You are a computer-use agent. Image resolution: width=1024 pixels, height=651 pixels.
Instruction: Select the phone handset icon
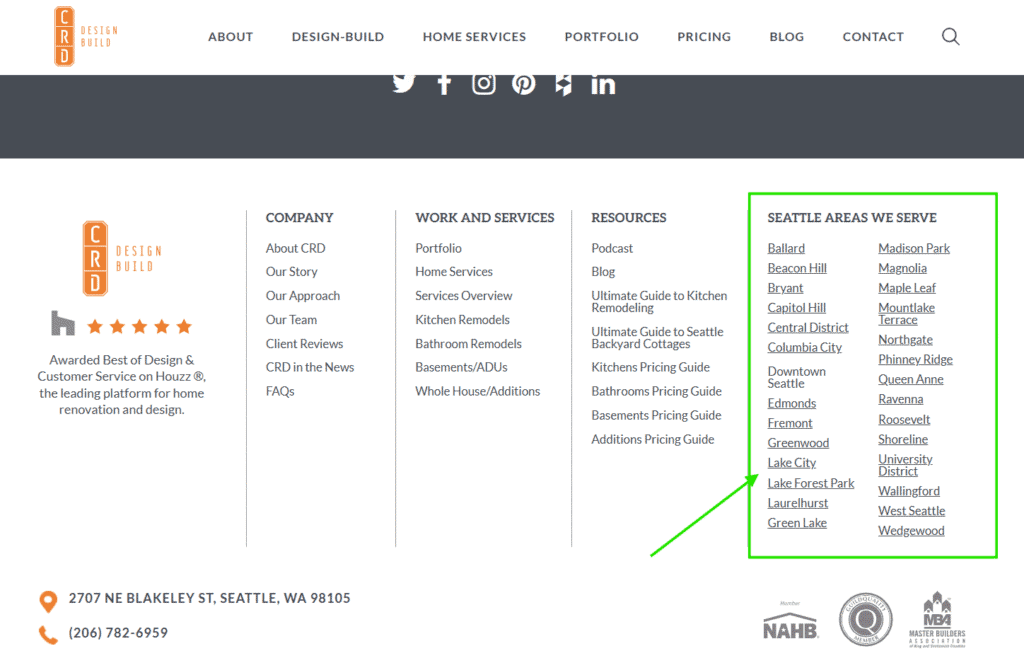tap(48, 632)
